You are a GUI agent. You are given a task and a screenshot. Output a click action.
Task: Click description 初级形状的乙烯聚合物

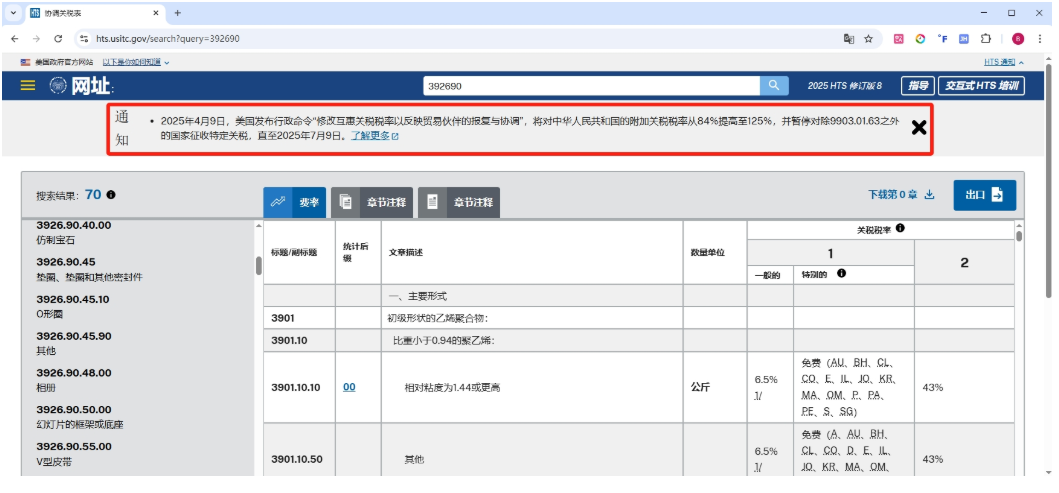click(x=438, y=318)
